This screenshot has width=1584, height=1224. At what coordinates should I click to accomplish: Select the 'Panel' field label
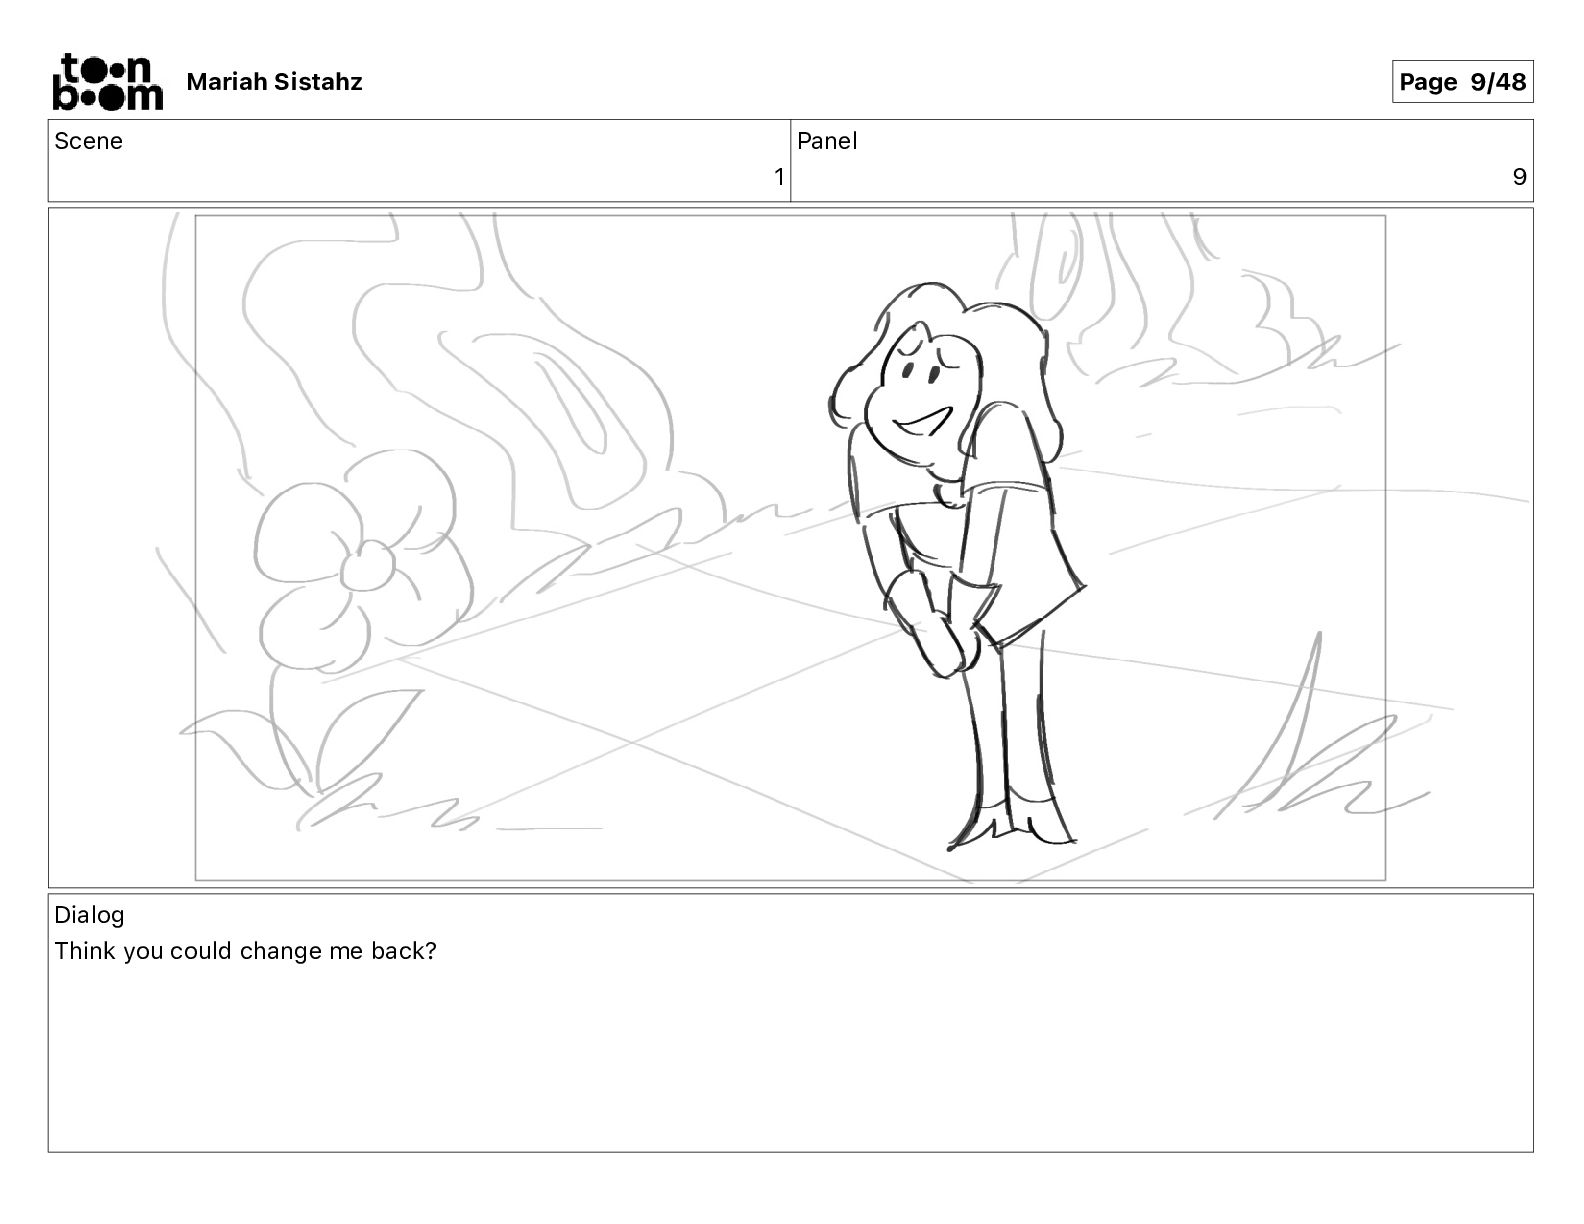tap(827, 141)
